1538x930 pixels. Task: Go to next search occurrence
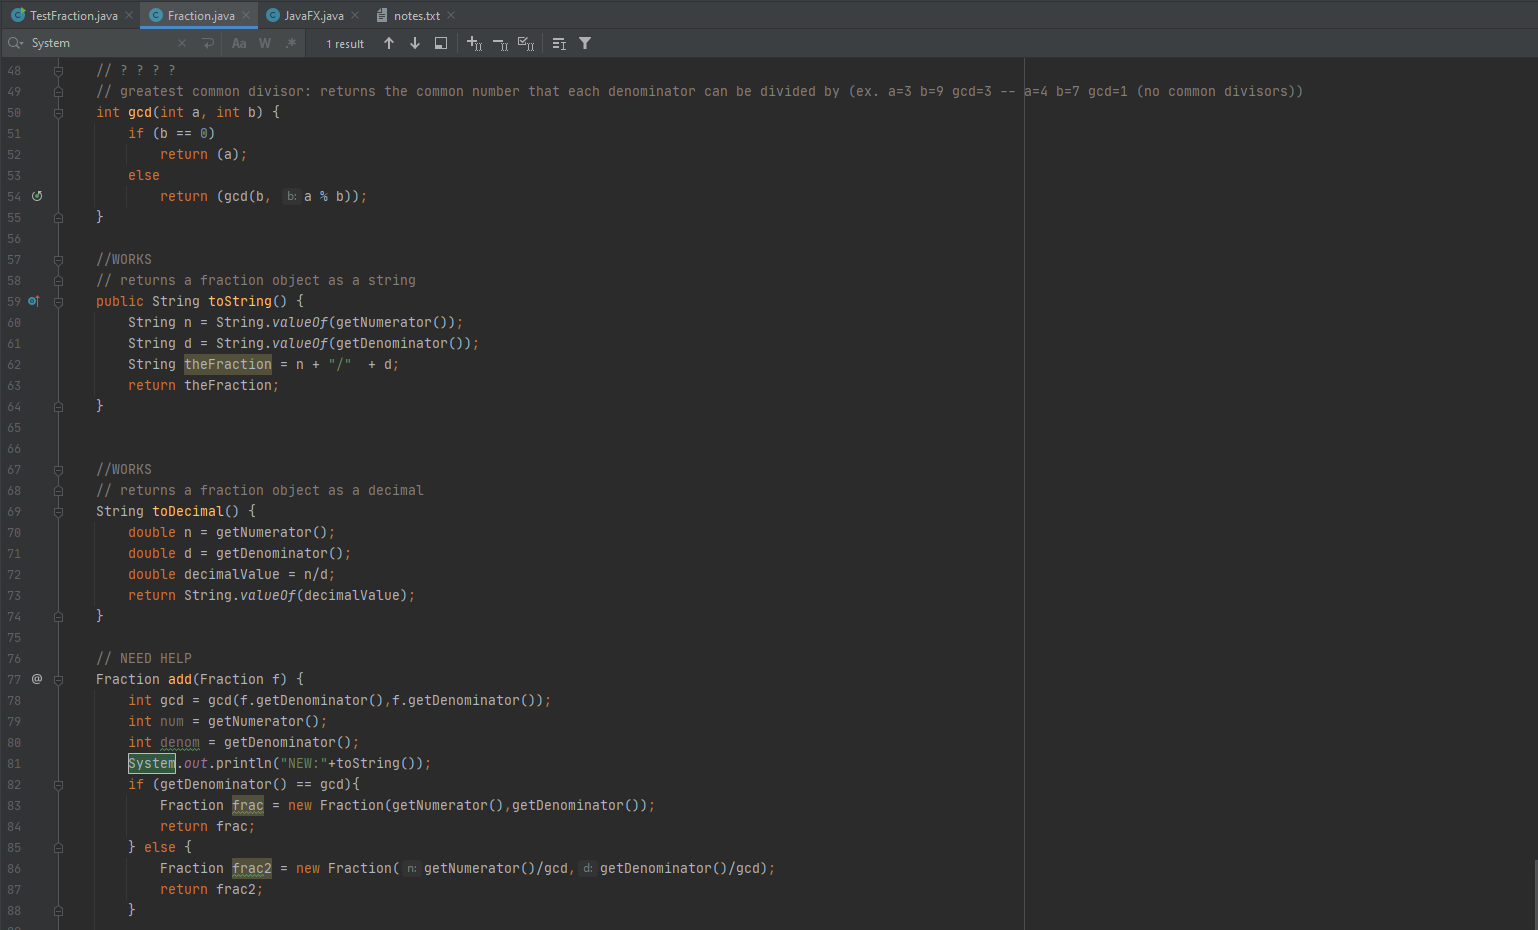point(415,43)
